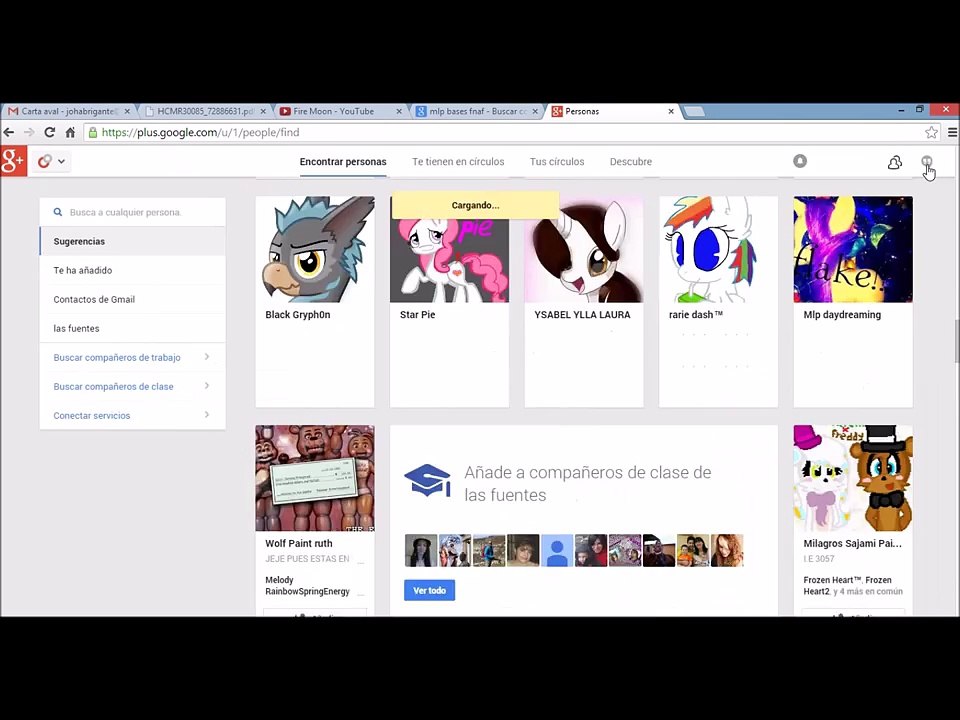Bookmark this page with the star icon

click(931, 132)
